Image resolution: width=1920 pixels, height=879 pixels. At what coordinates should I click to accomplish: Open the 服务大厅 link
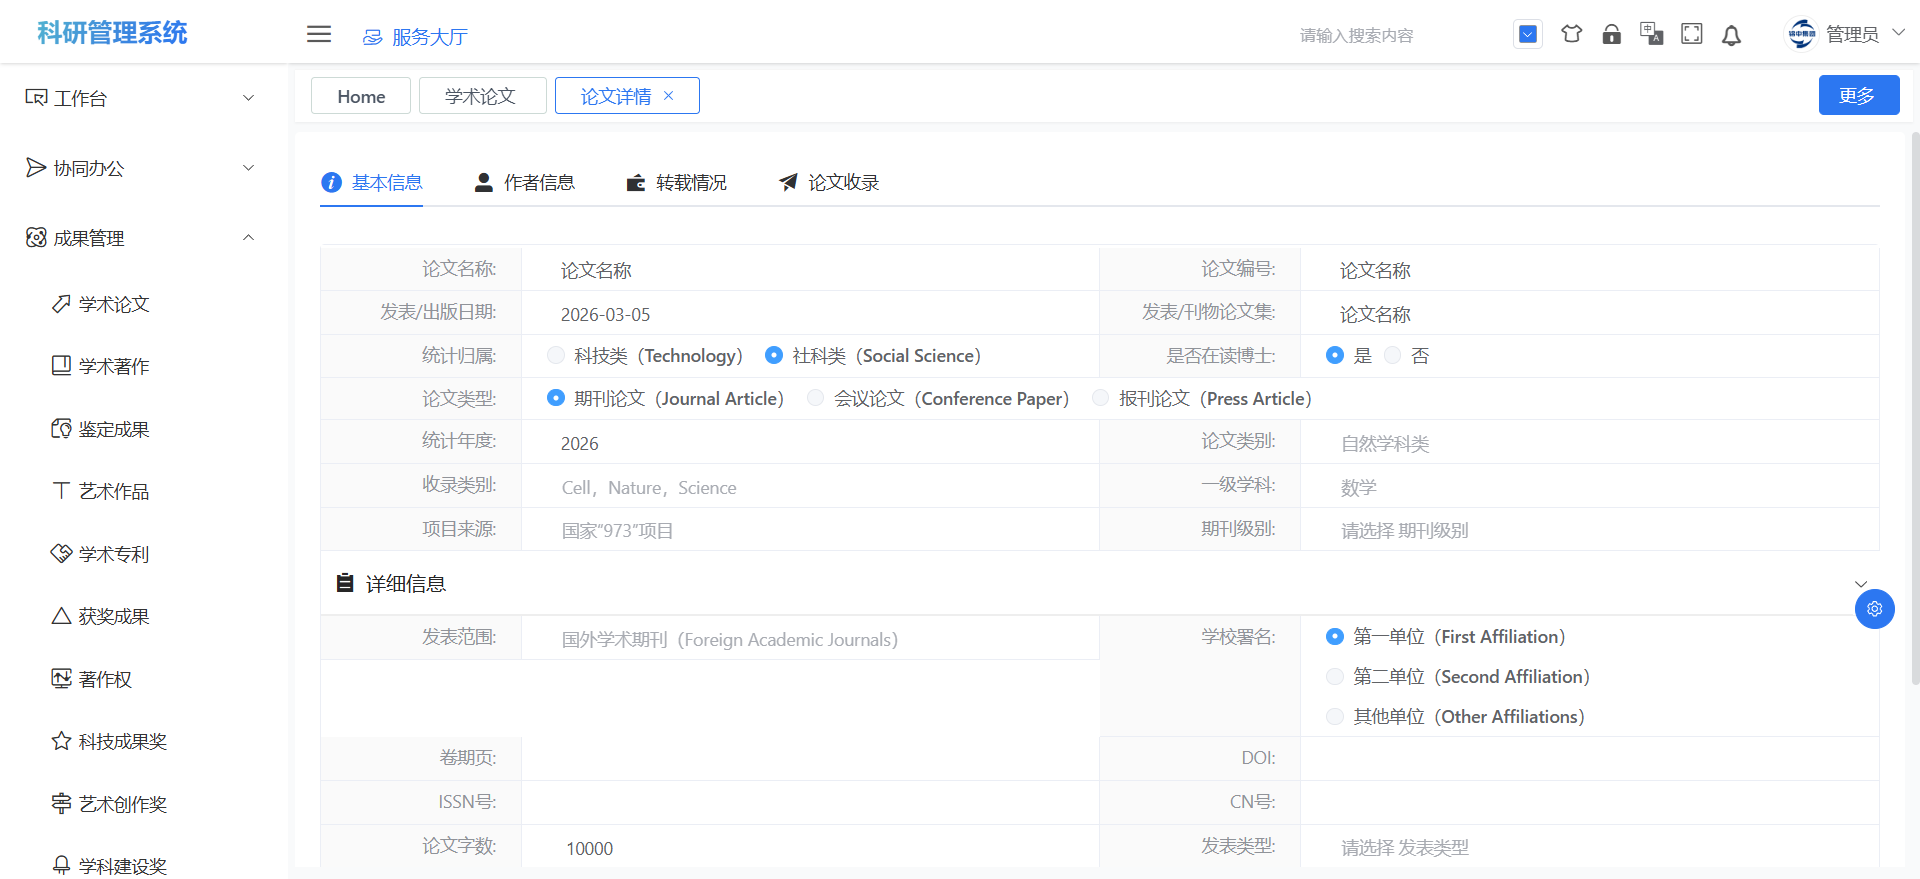(416, 37)
